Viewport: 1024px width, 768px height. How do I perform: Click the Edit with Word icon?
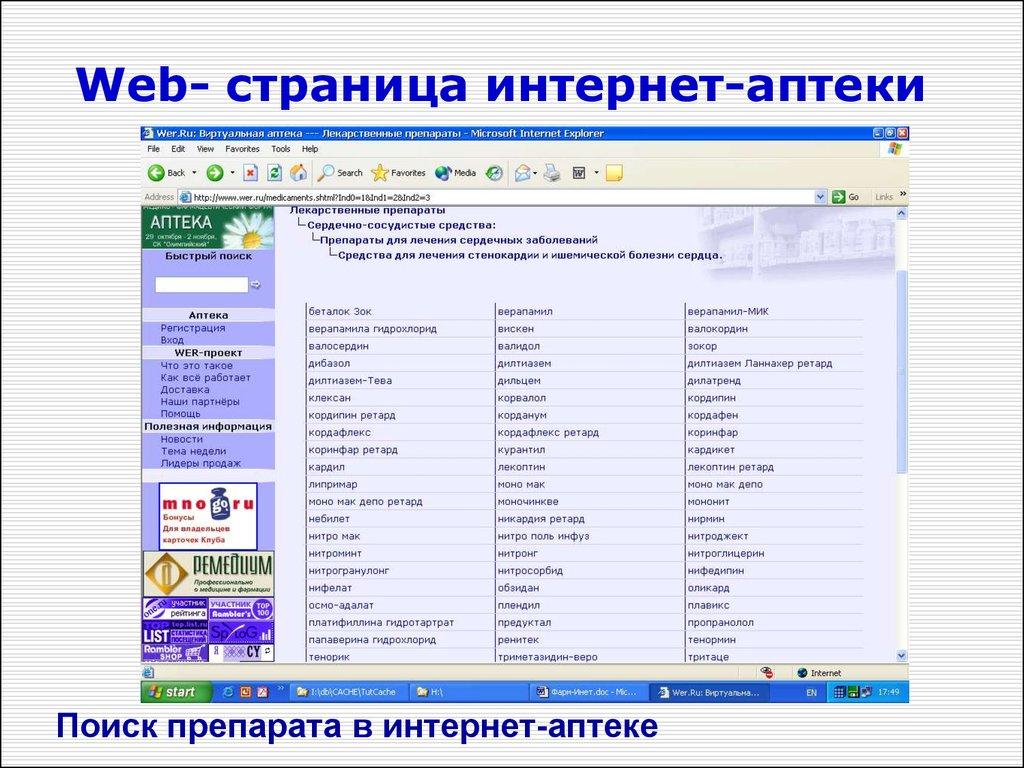(579, 173)
